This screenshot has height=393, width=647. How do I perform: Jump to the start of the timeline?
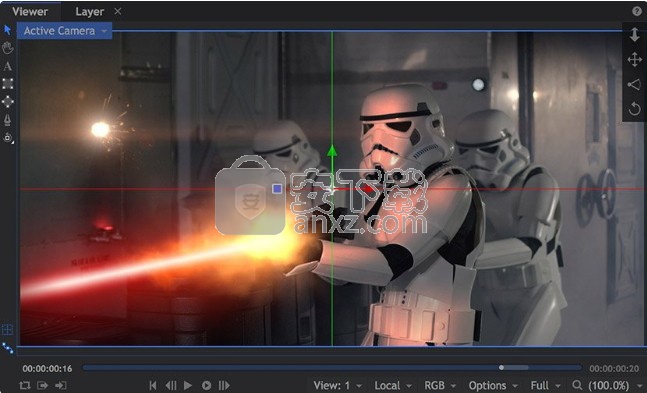[153, 385]
